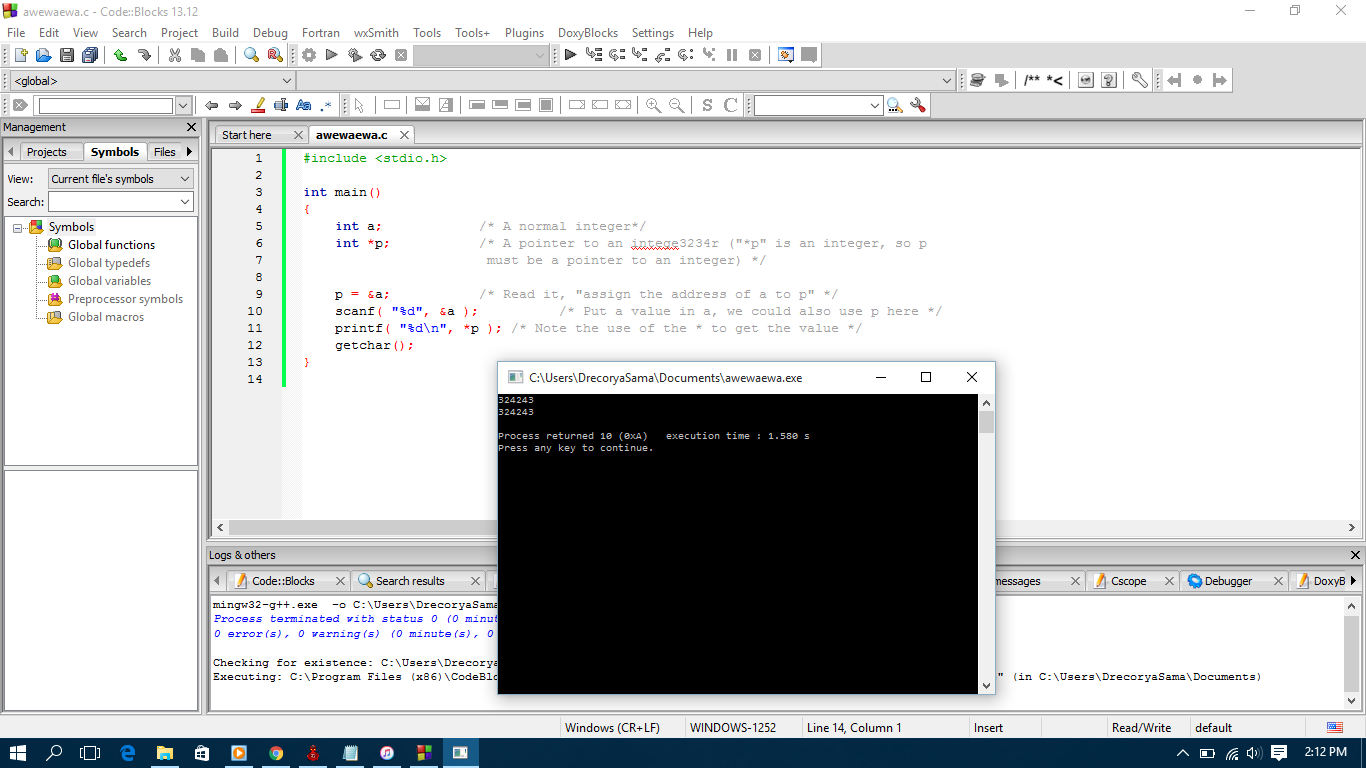This screenshot has width=1366, height=768.
Task: Open DoxyBlocks settings with the wrench icon
Action: click(x=1139, y=80)
